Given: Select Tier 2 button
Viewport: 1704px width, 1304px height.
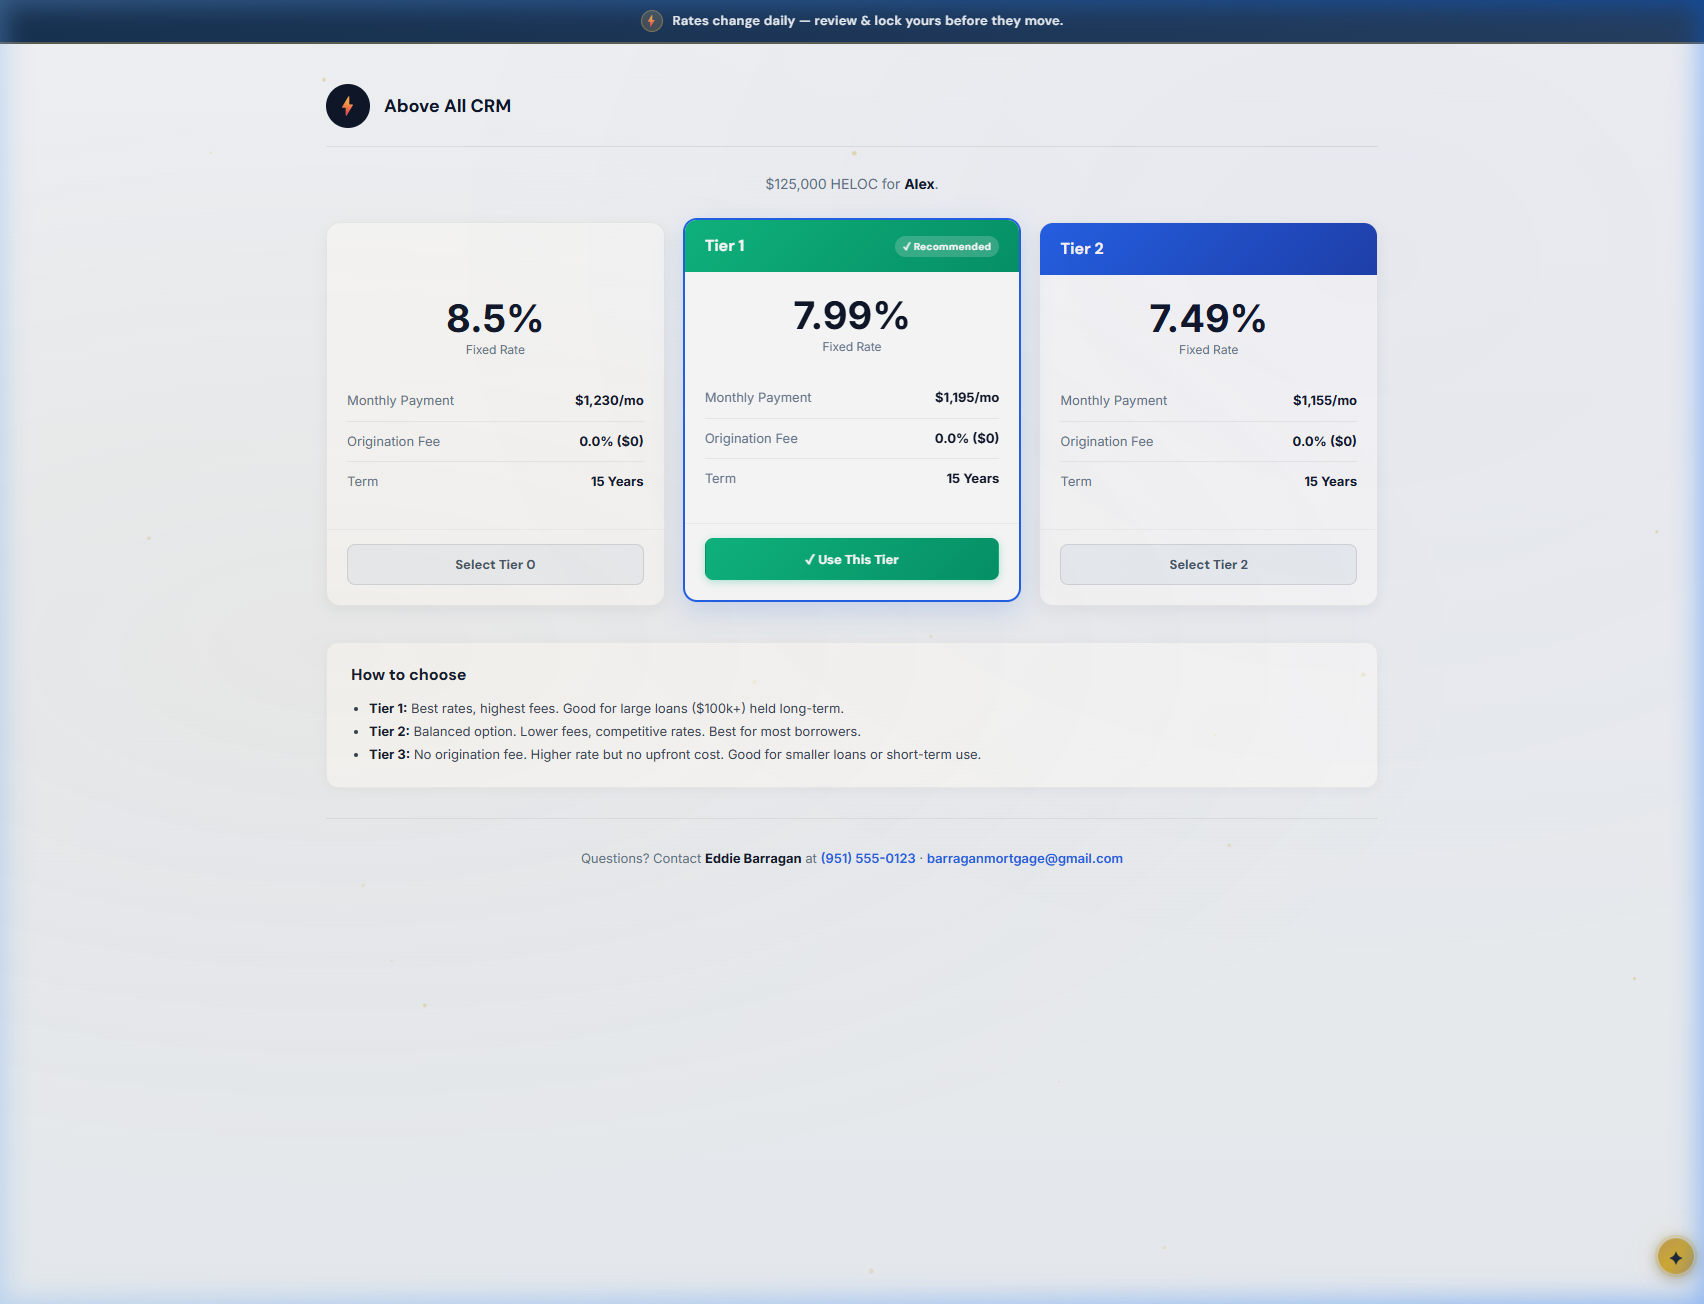Looking at the screenshot, I should click(x=1208, y=564).
